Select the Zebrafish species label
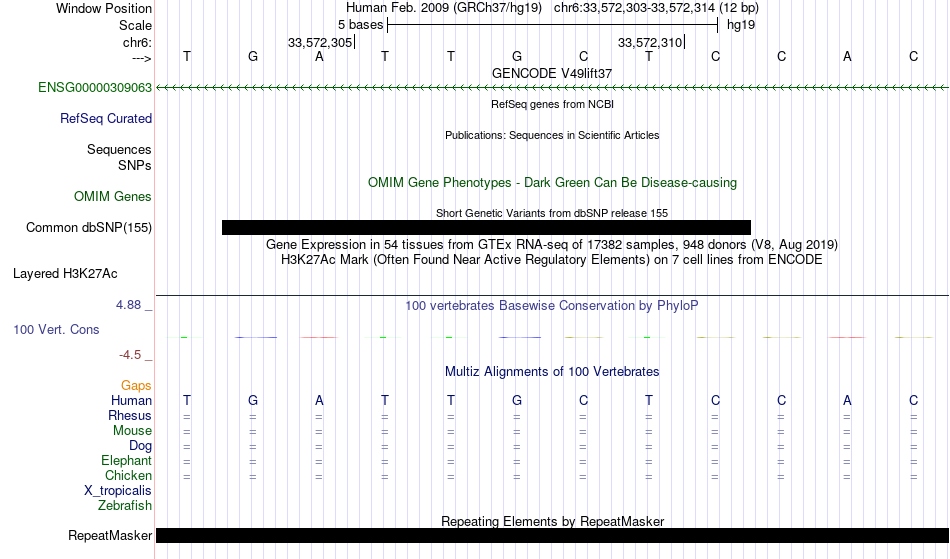The image size is (950, 559). click(125, 505)
